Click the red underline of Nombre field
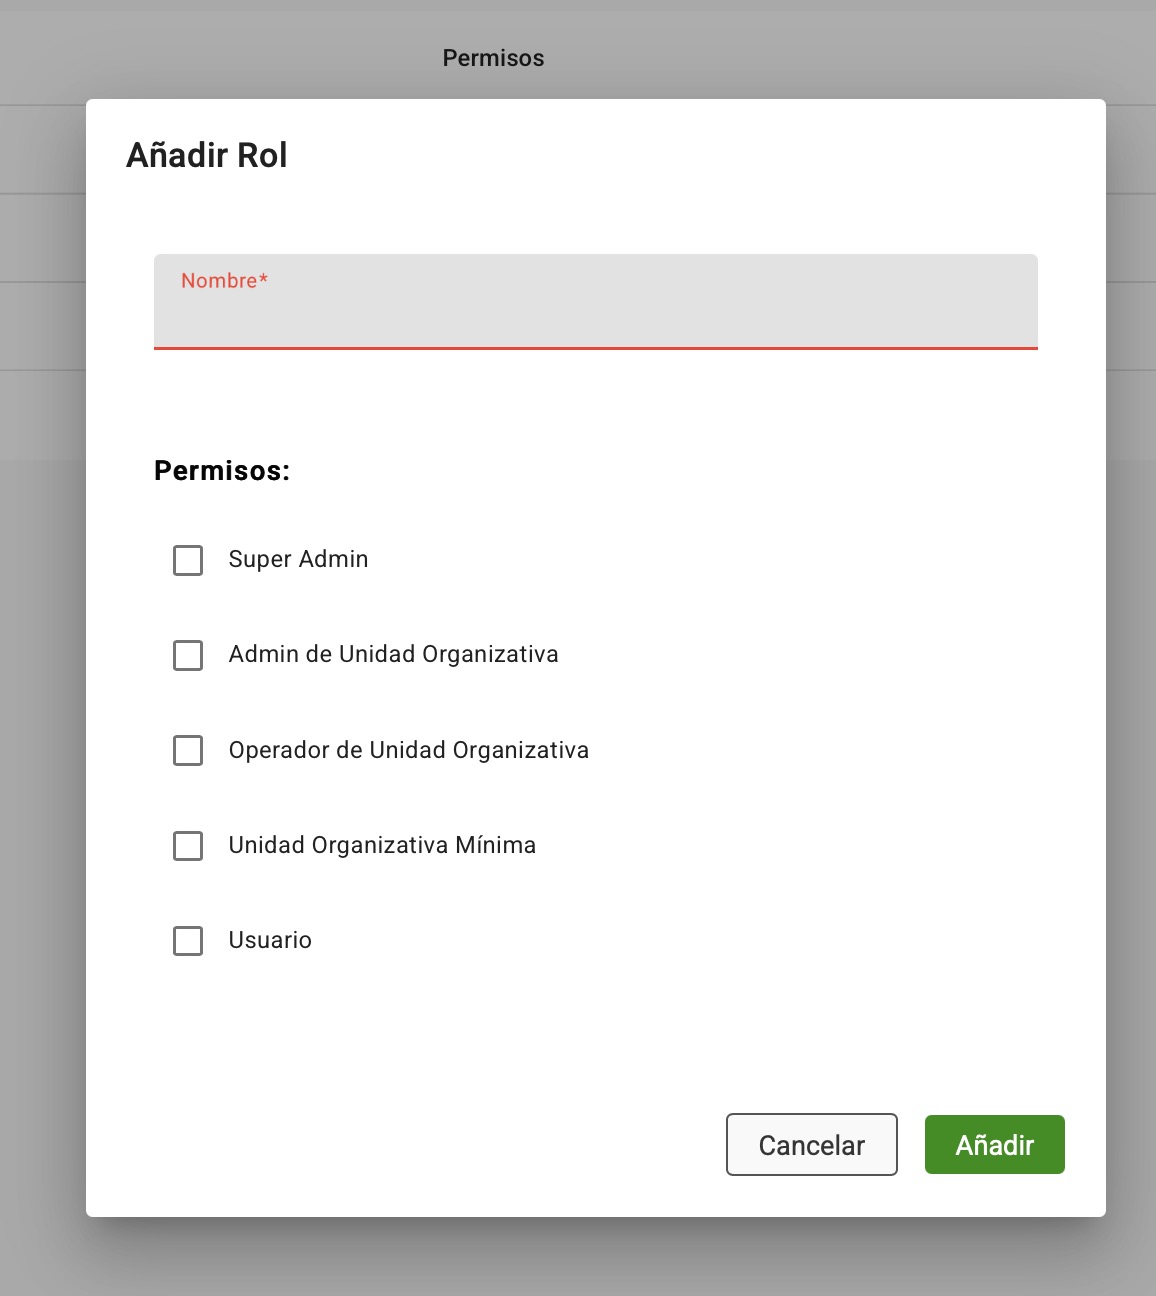This screenshot has width=1156, height=1296. [595, 348]
